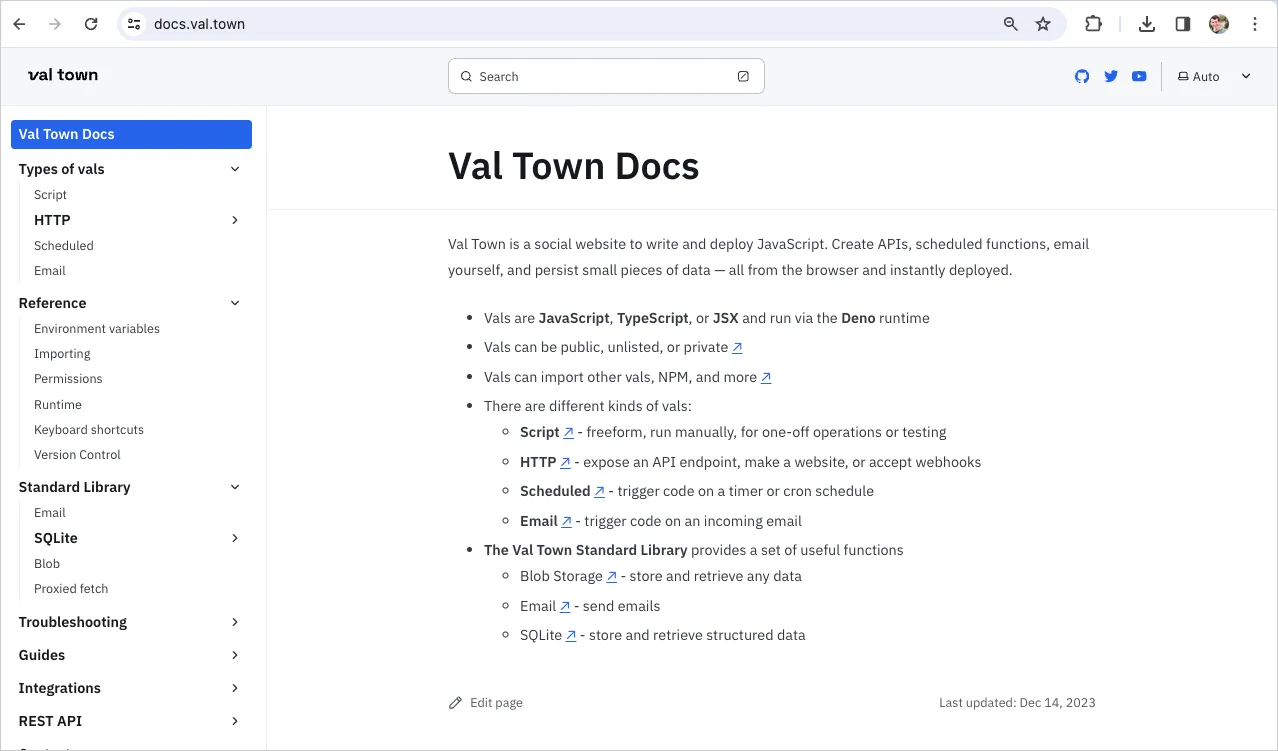Click the browser extensions puzzle icon
This screenshot has width=1278, height=751.
pos(1093,23)
